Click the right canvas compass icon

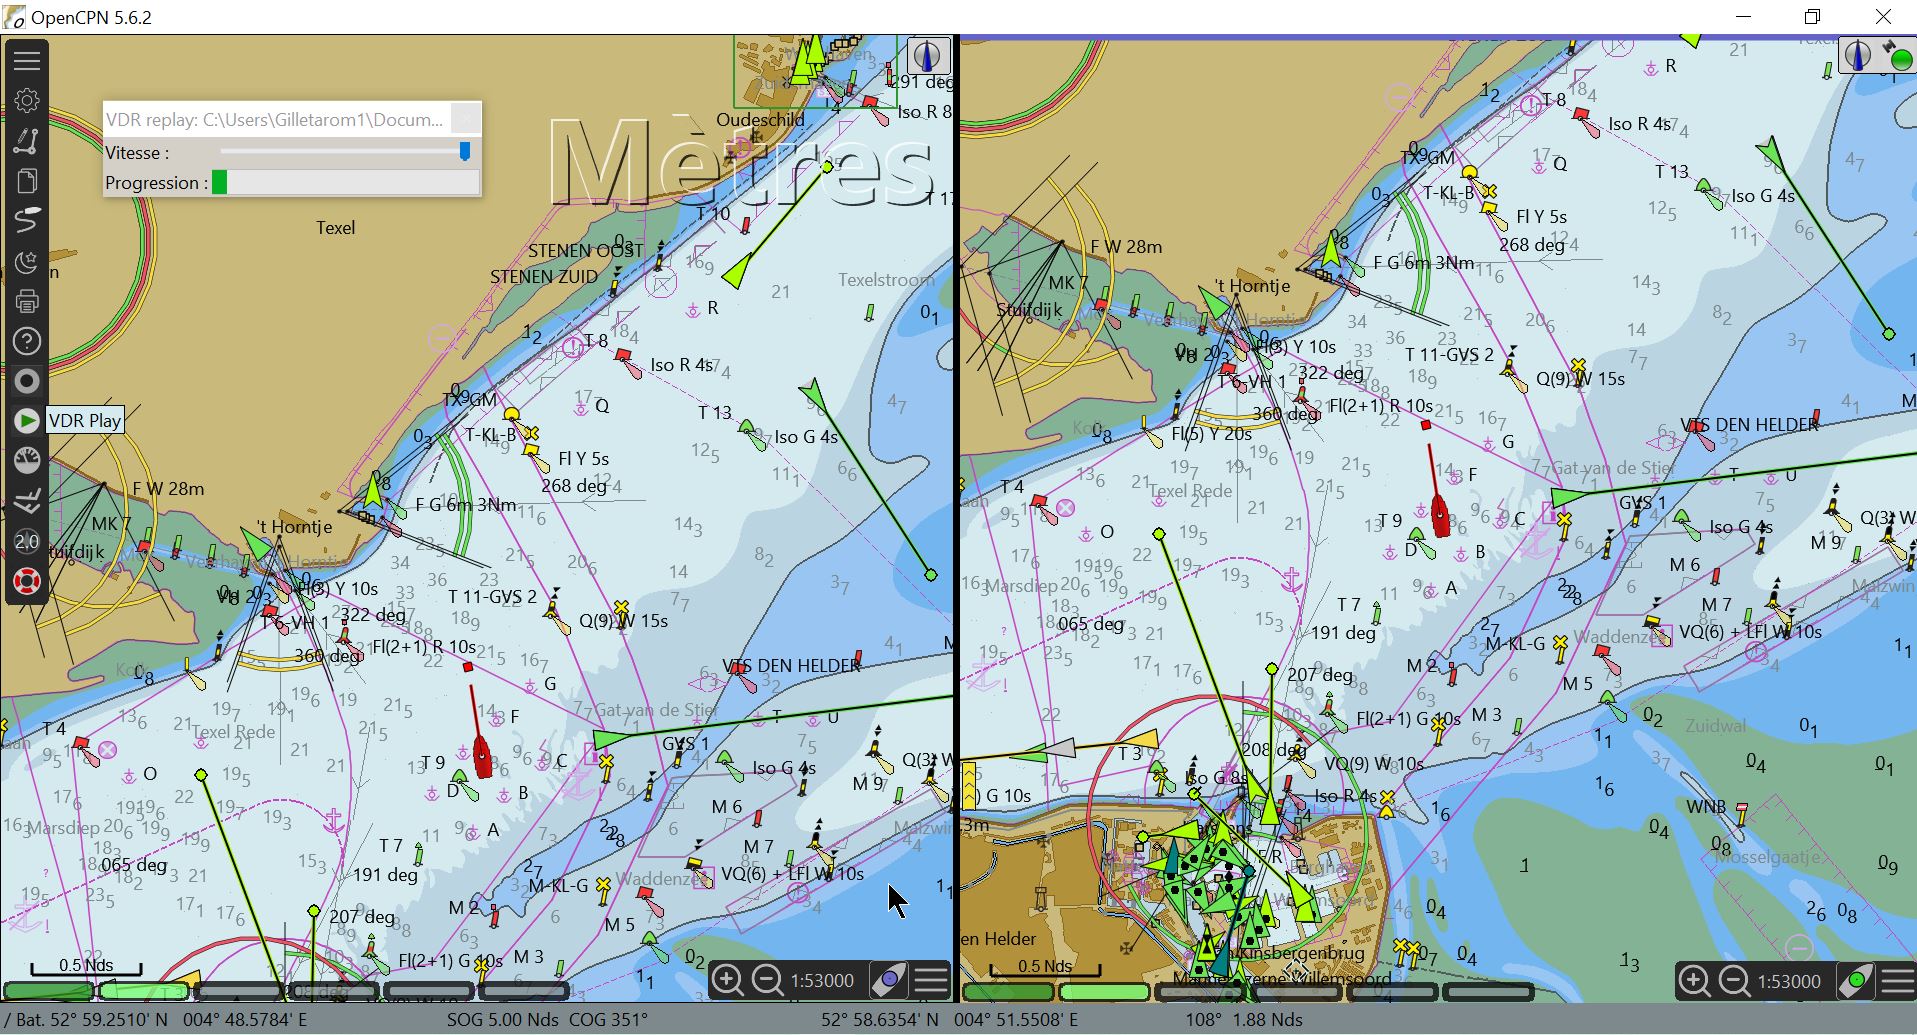[1858, 55]
